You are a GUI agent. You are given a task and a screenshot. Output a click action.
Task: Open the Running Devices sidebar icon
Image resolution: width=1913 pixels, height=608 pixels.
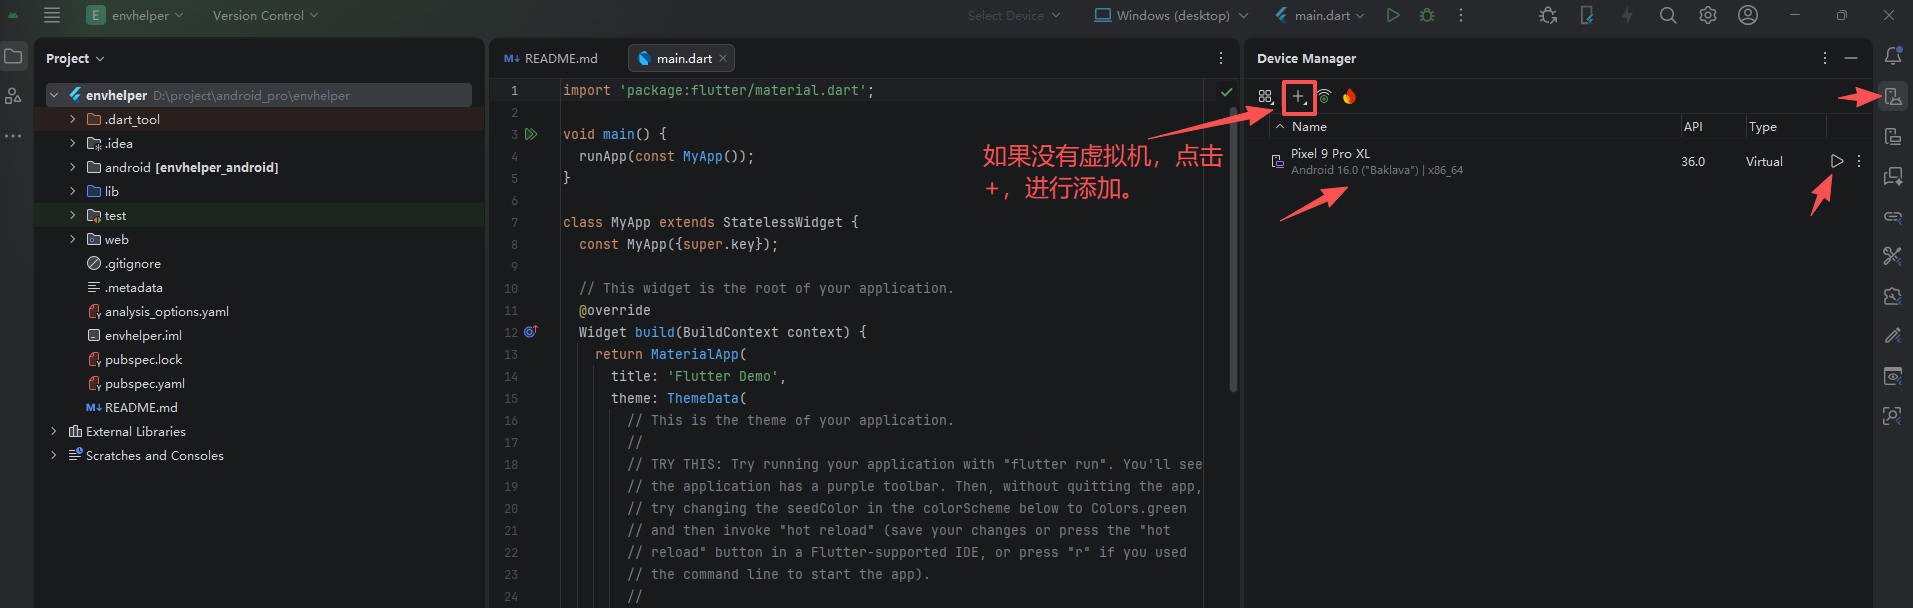1893,136
